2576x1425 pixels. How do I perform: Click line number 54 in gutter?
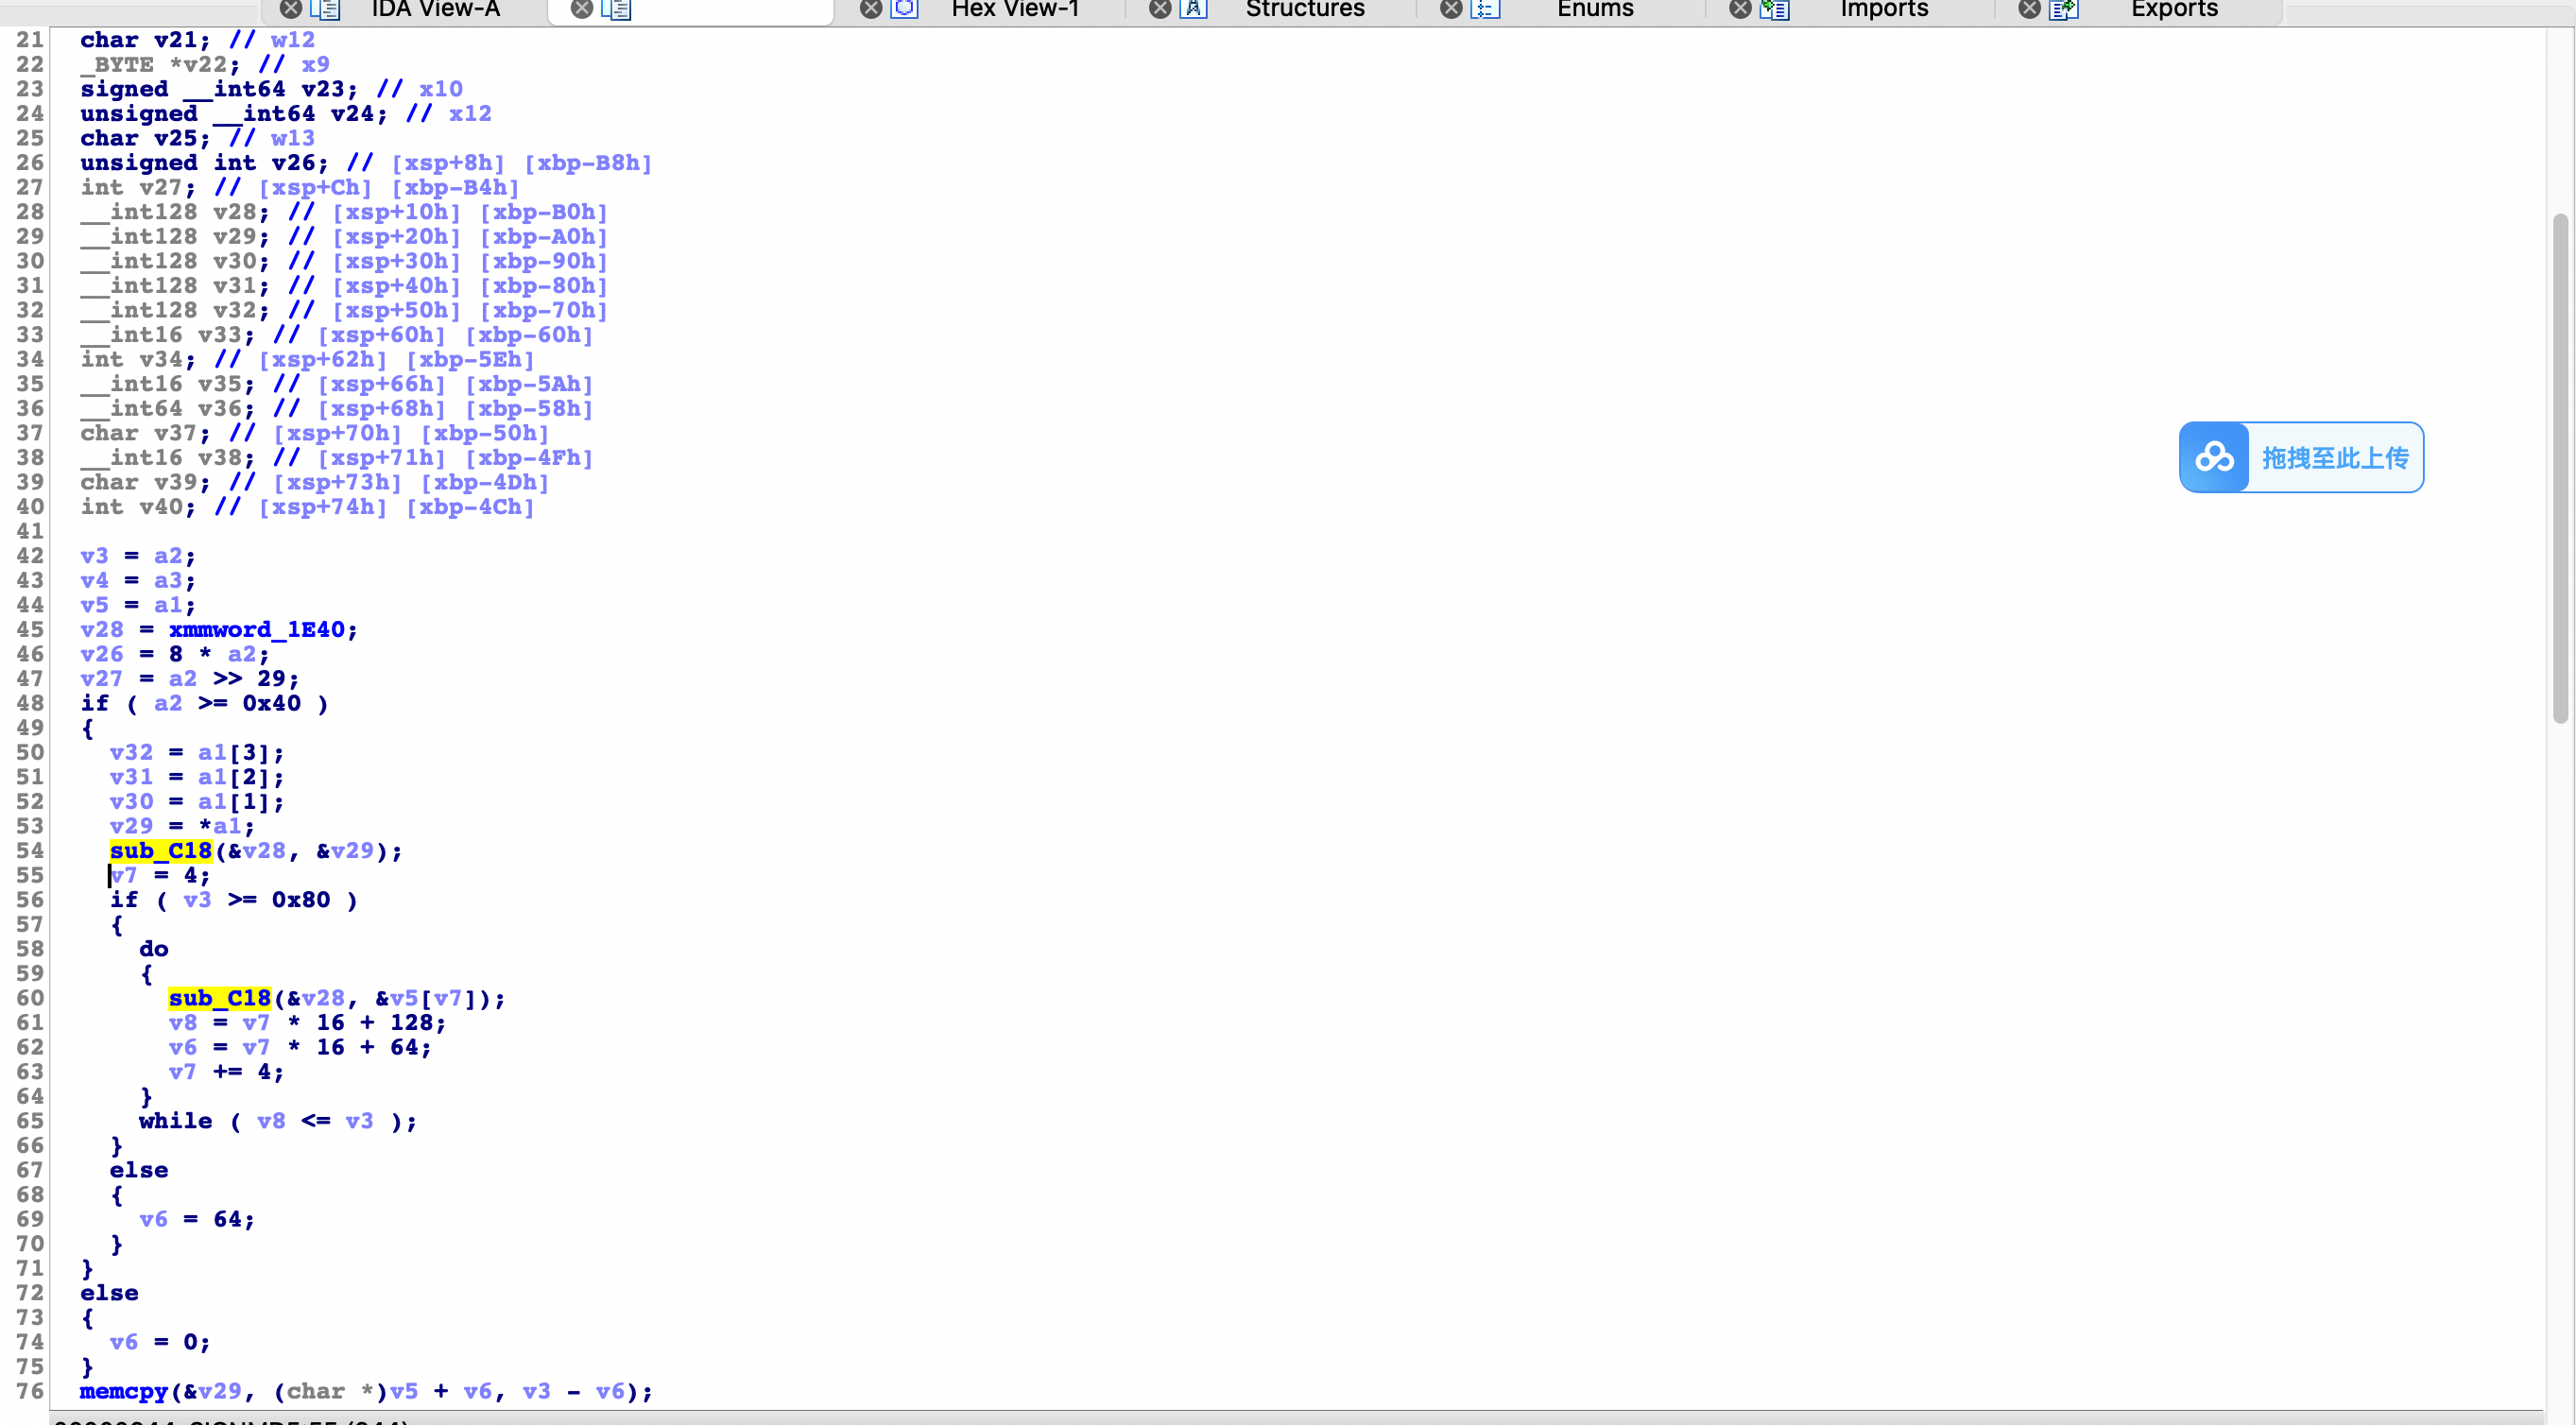(x=30, y=850)
